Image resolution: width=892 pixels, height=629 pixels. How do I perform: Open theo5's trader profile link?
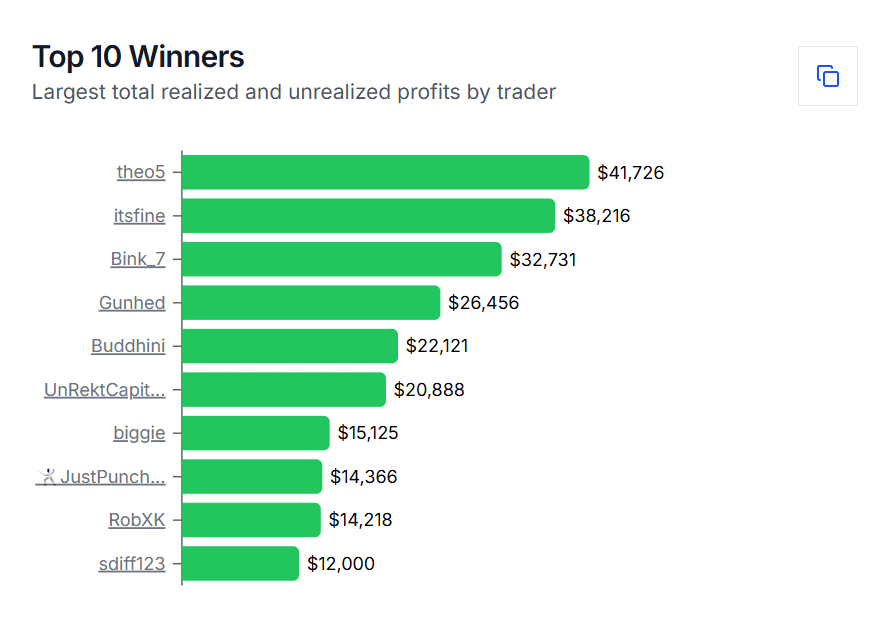pos(141,172)
